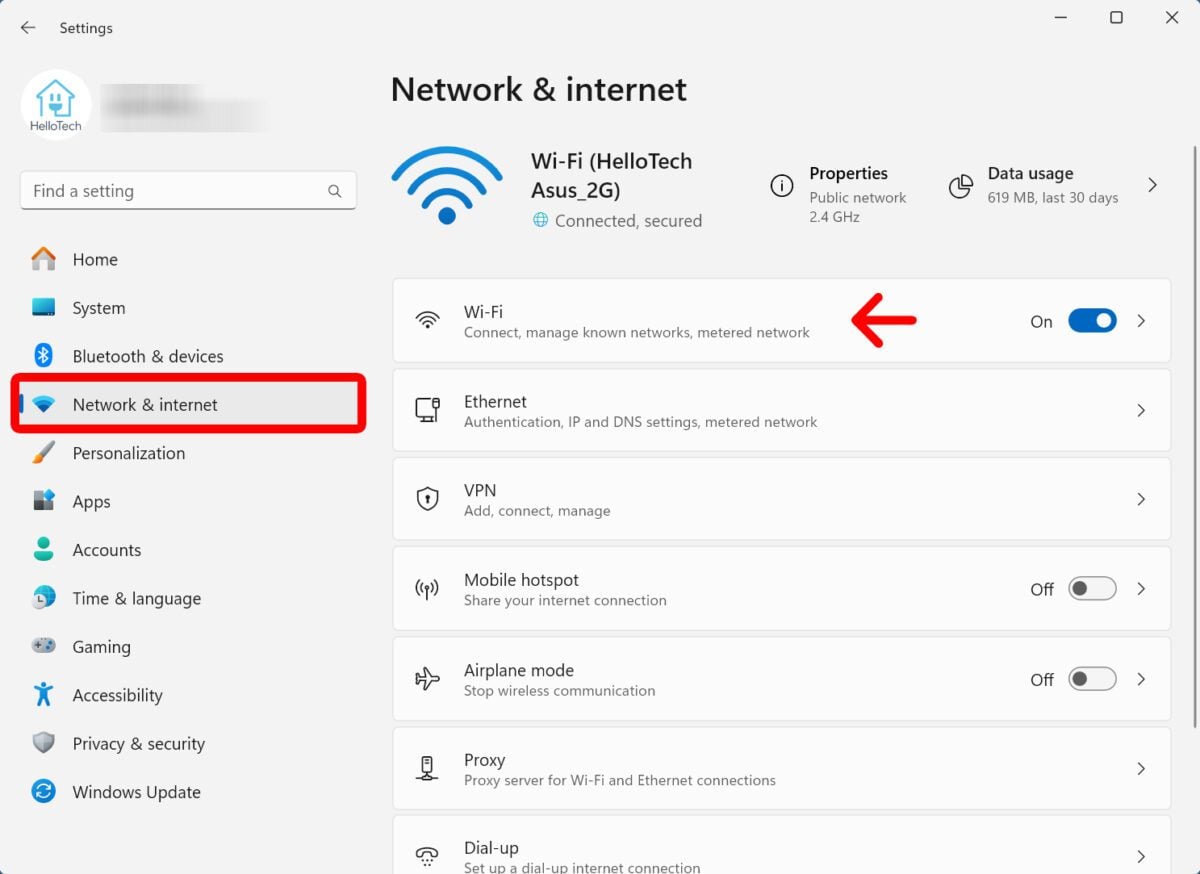1200x874 pixels.
Task: Open the Personalization menu item
Action: click(129, 453)
